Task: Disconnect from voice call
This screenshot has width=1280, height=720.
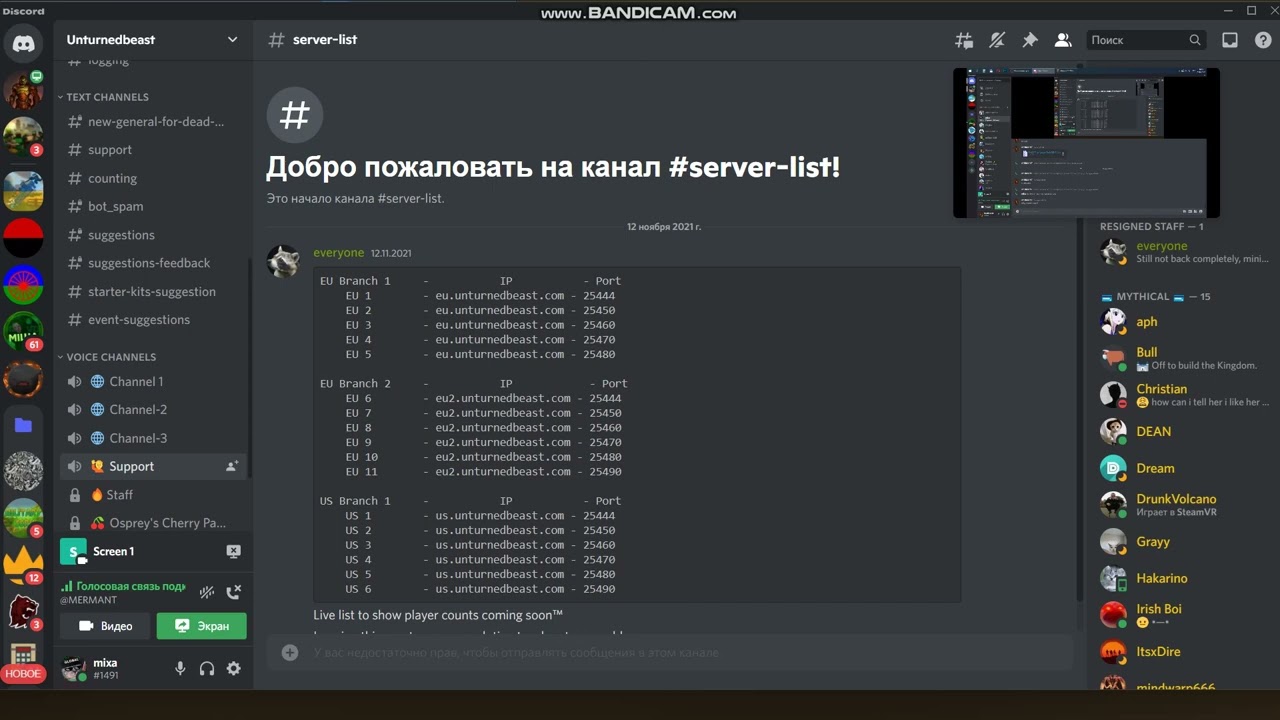Action: click(x=233, y=592)
